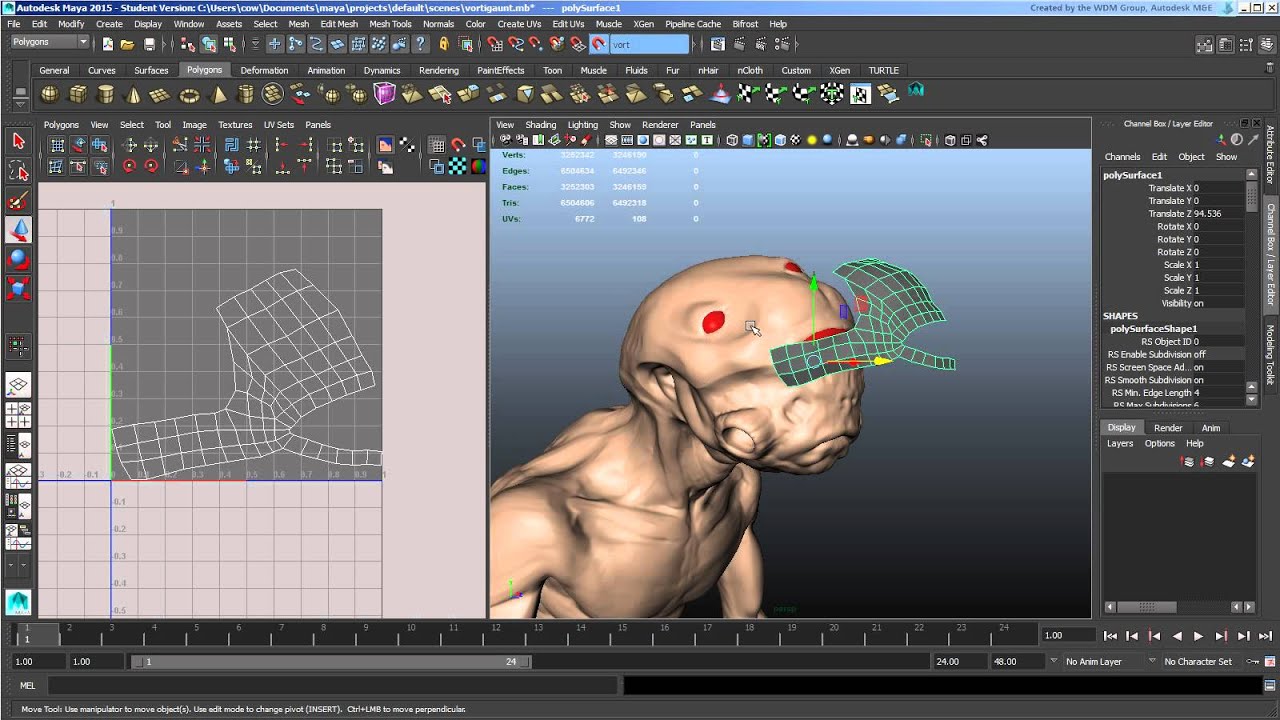Switch to Render layer tab
Viewport: 1280px width, 720px height.
click(1168, 428)
